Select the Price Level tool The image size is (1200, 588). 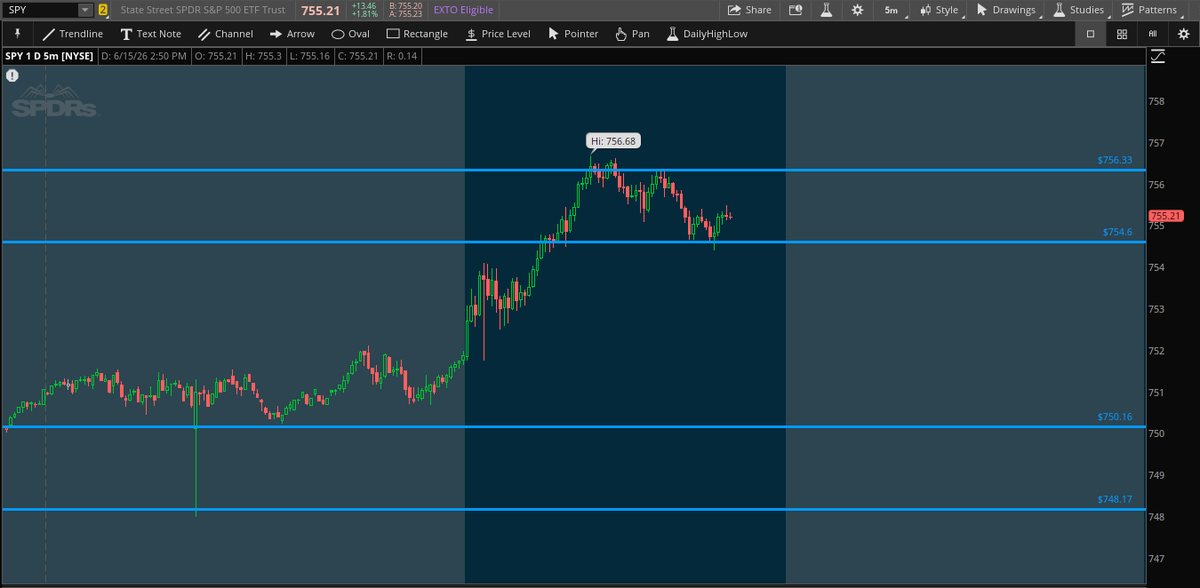(x=497, y=34)
